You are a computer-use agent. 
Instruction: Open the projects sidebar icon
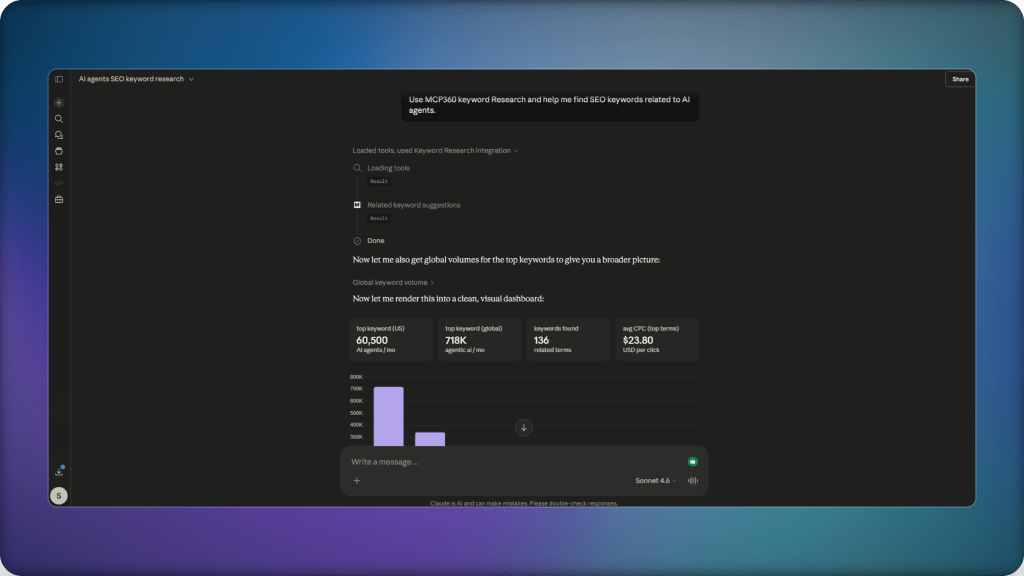[x=59, y=151]
